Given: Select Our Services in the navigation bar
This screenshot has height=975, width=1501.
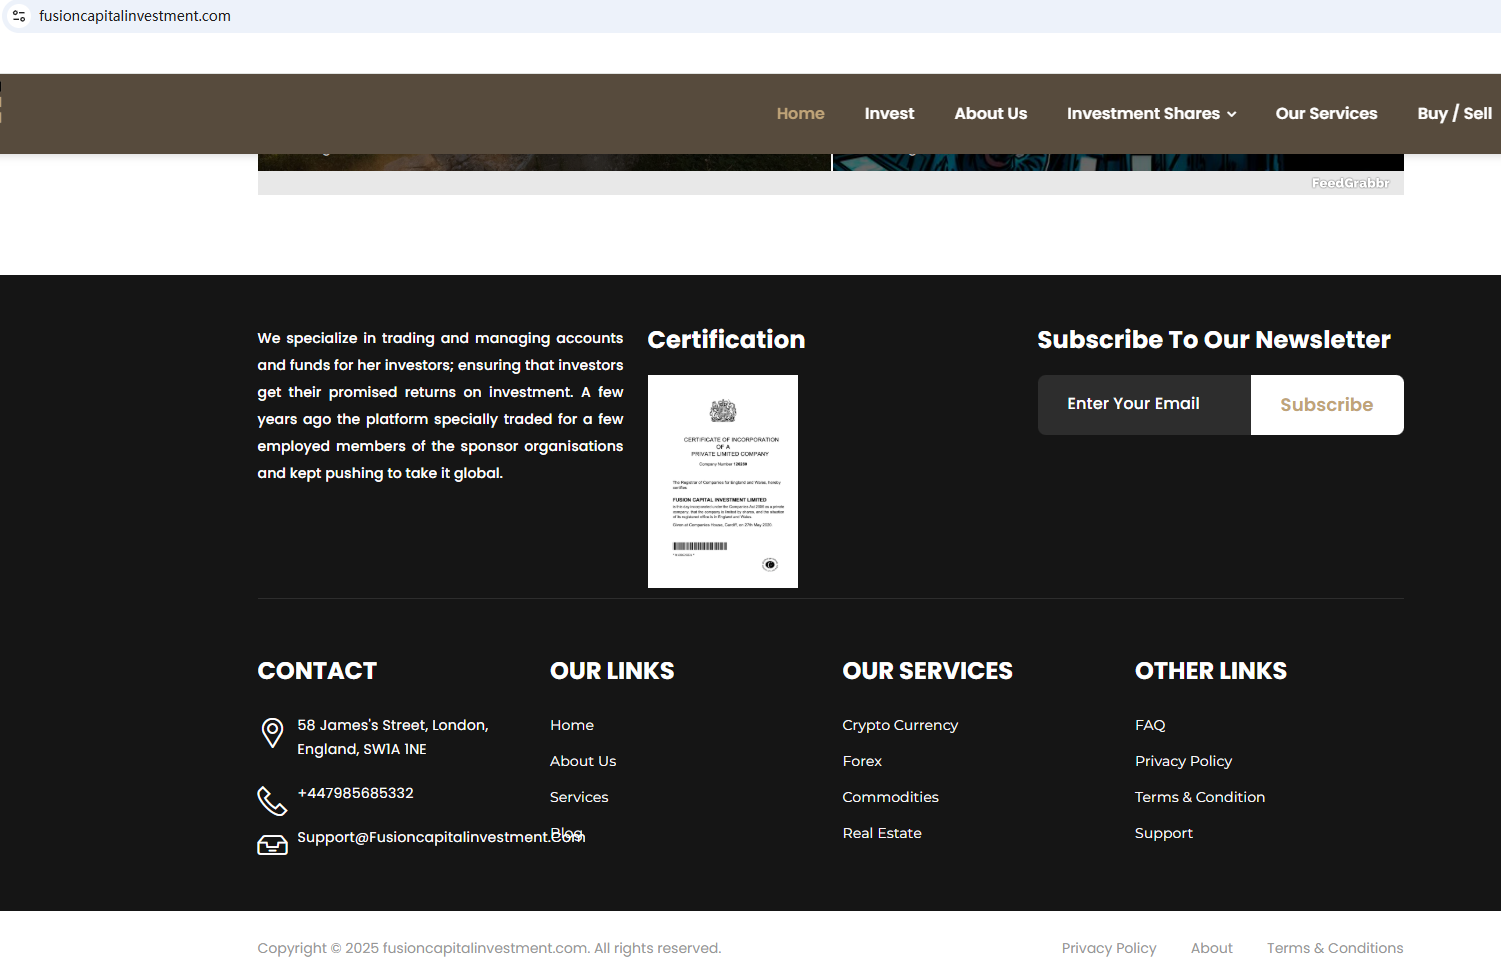Looking at the screenshot, I should (1326, 114).
